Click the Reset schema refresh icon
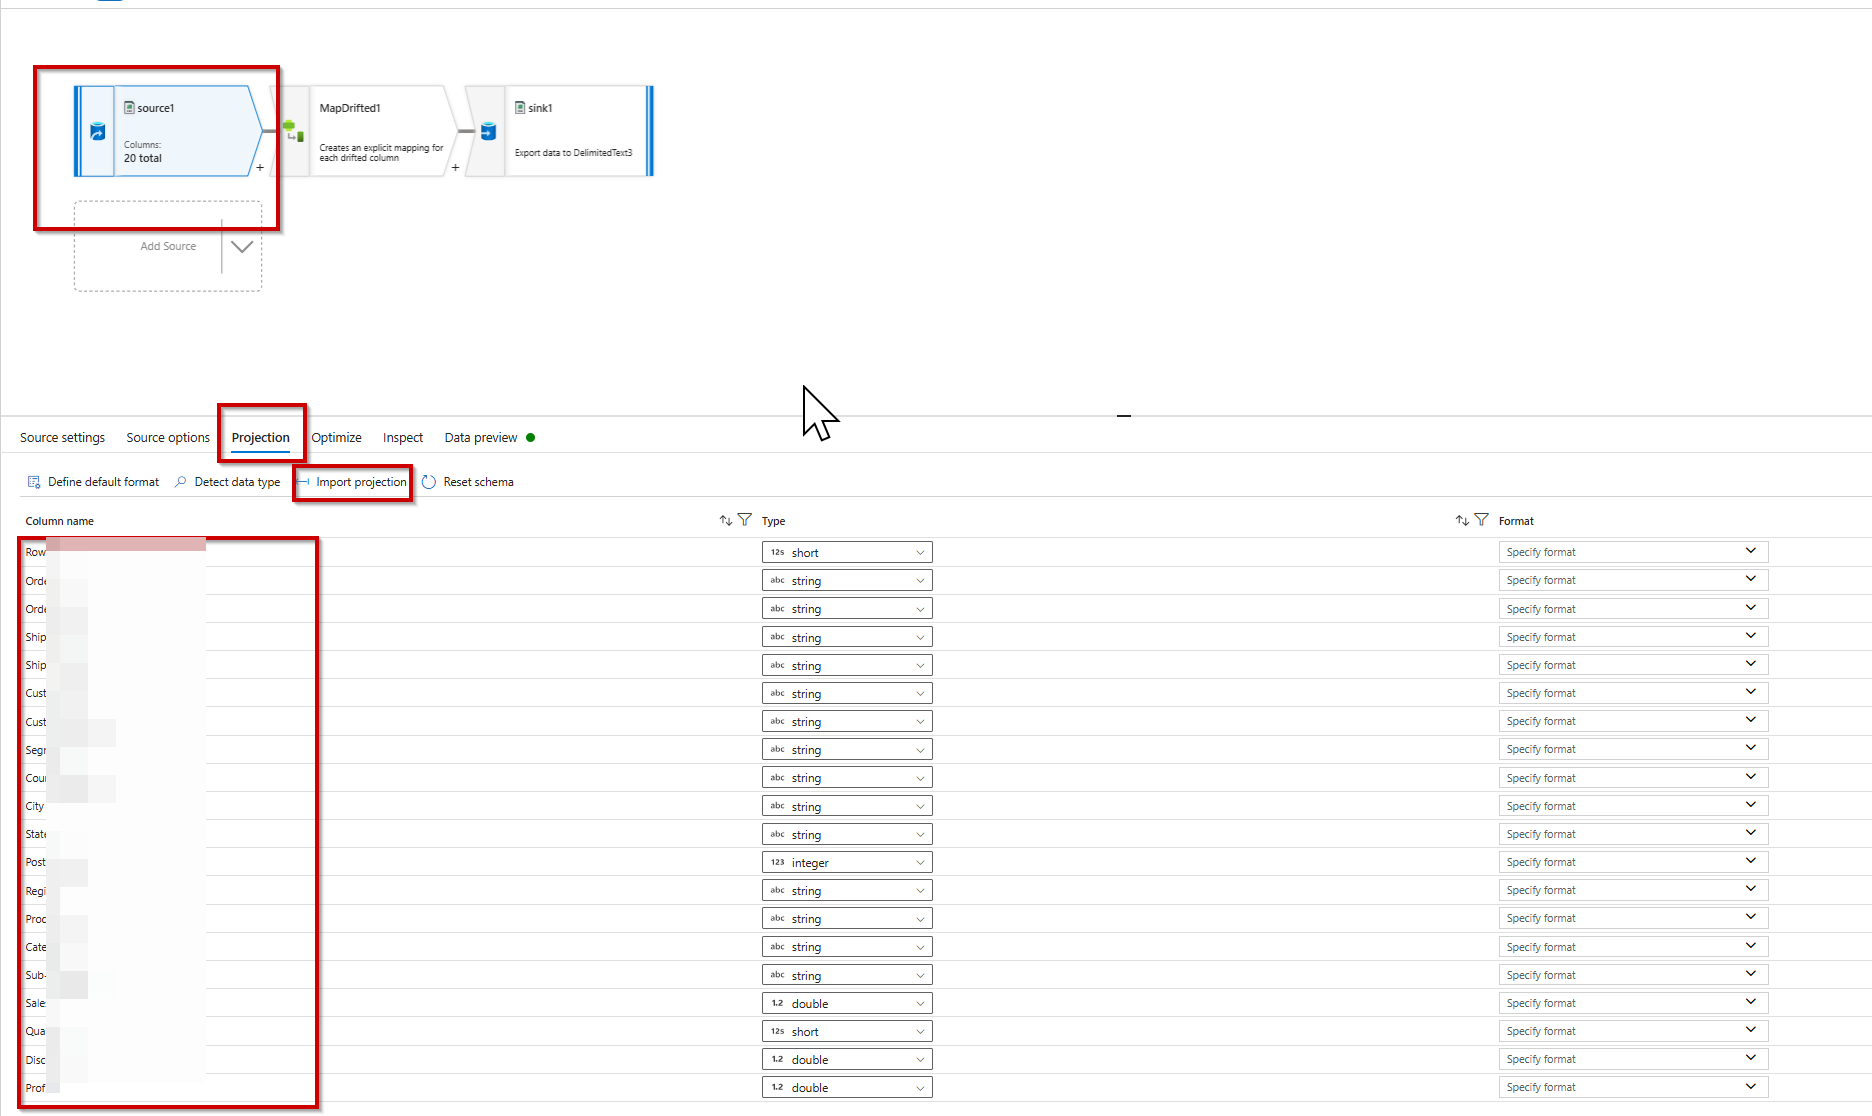This screenshot has height=1116, width=1872. (429, 482)
